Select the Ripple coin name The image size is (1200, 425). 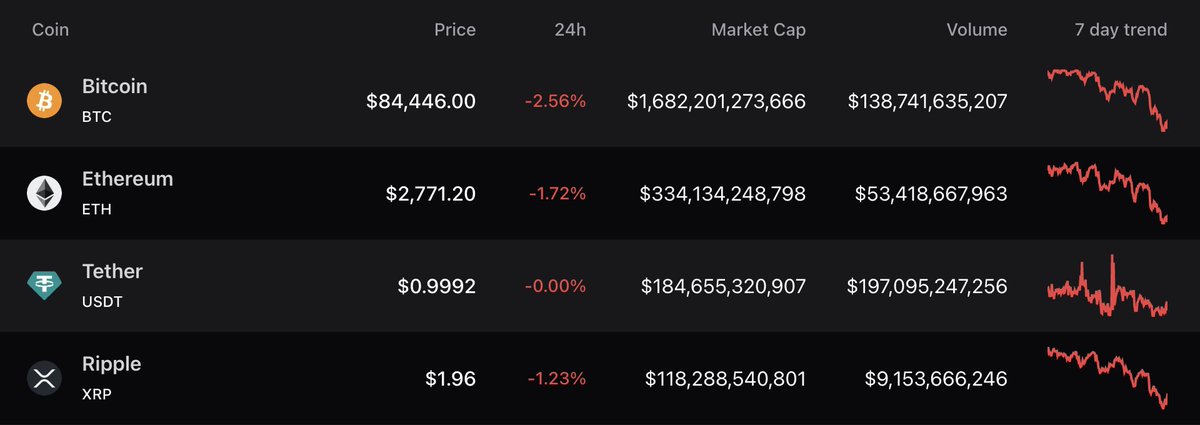tap(111, 364)
